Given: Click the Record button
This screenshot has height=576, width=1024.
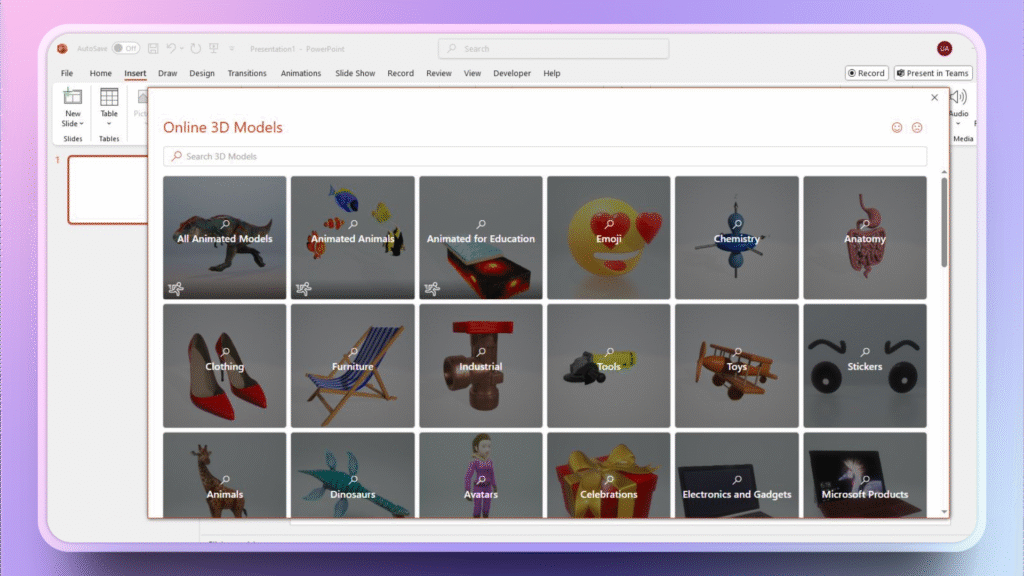Looking at the screenshot, I should [866, 73].
